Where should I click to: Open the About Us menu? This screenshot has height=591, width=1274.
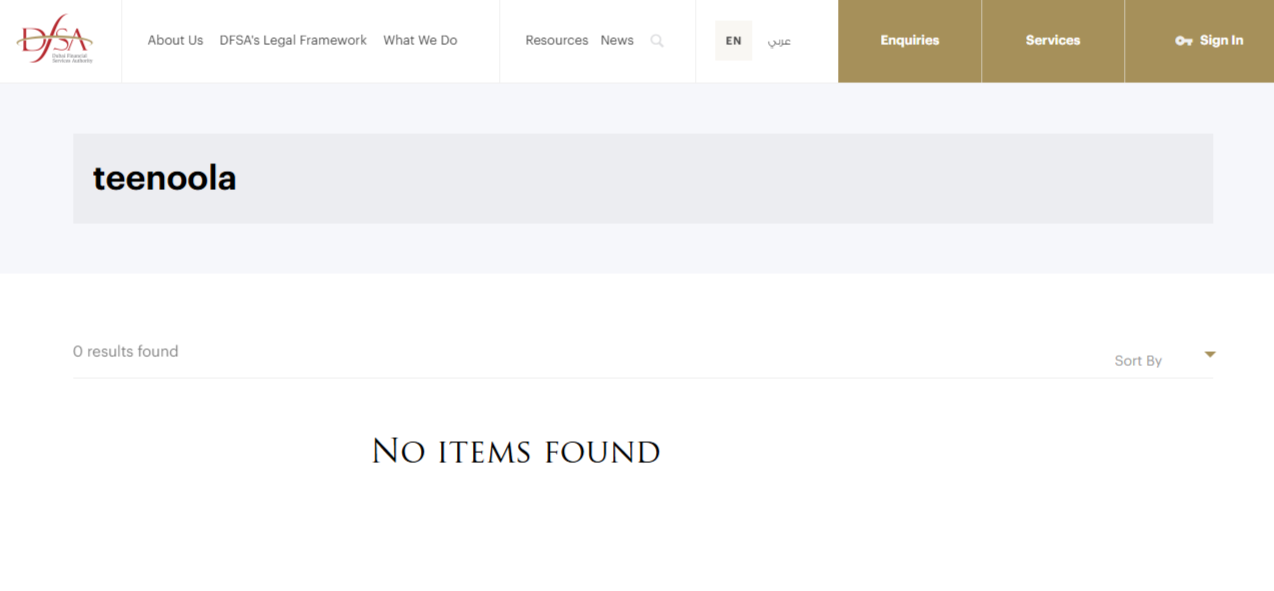[175, 40]
